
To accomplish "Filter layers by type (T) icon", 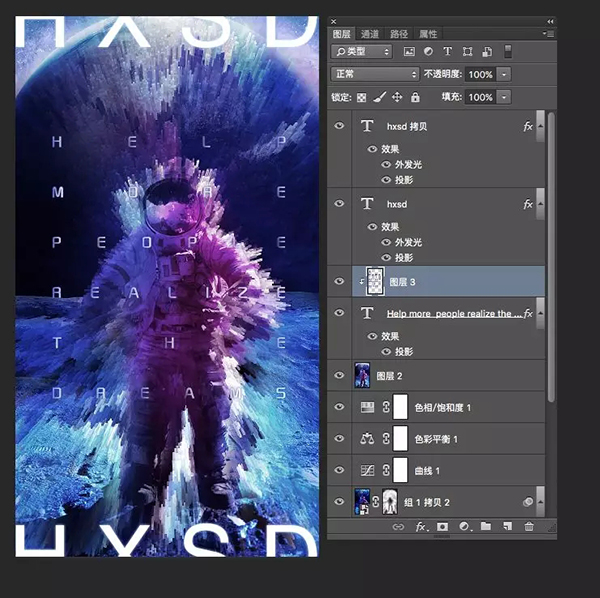I will (x=447, y=51).
